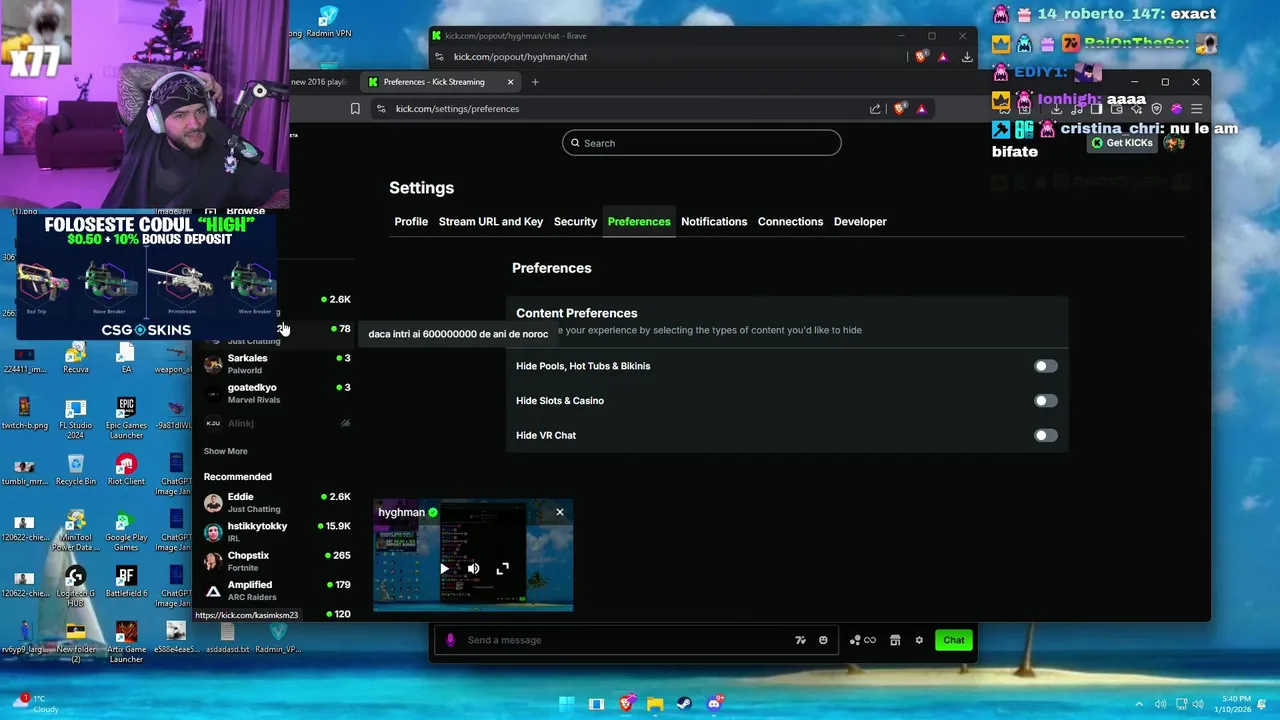Click Brave icon in the taskbar
Image resolution: width=1280 pixels, height=720 pixels.
(626, 704)
